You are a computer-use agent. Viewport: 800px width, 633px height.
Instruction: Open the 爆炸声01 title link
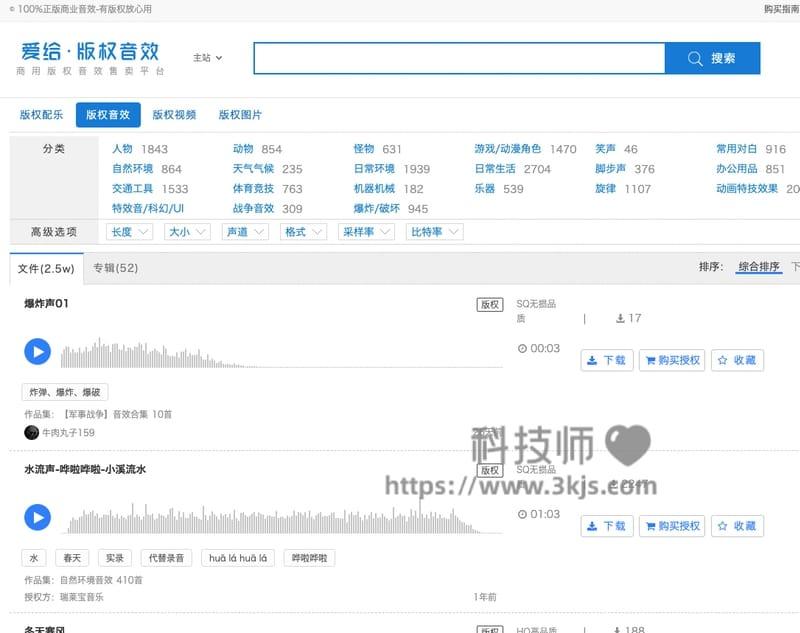pyautogui.click(x=46, y=304)
